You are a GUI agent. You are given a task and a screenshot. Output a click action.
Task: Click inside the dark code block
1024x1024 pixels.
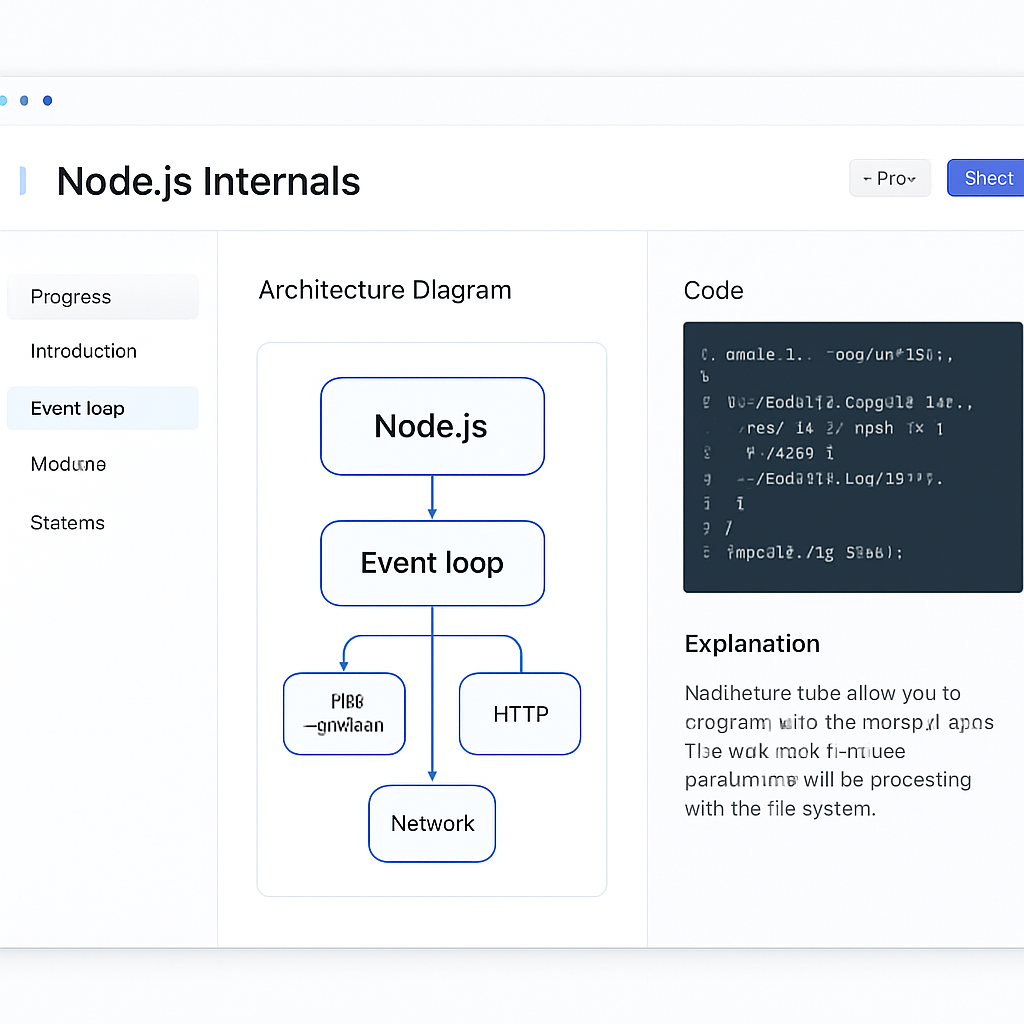pyautogui.click(x=852, y=457)
